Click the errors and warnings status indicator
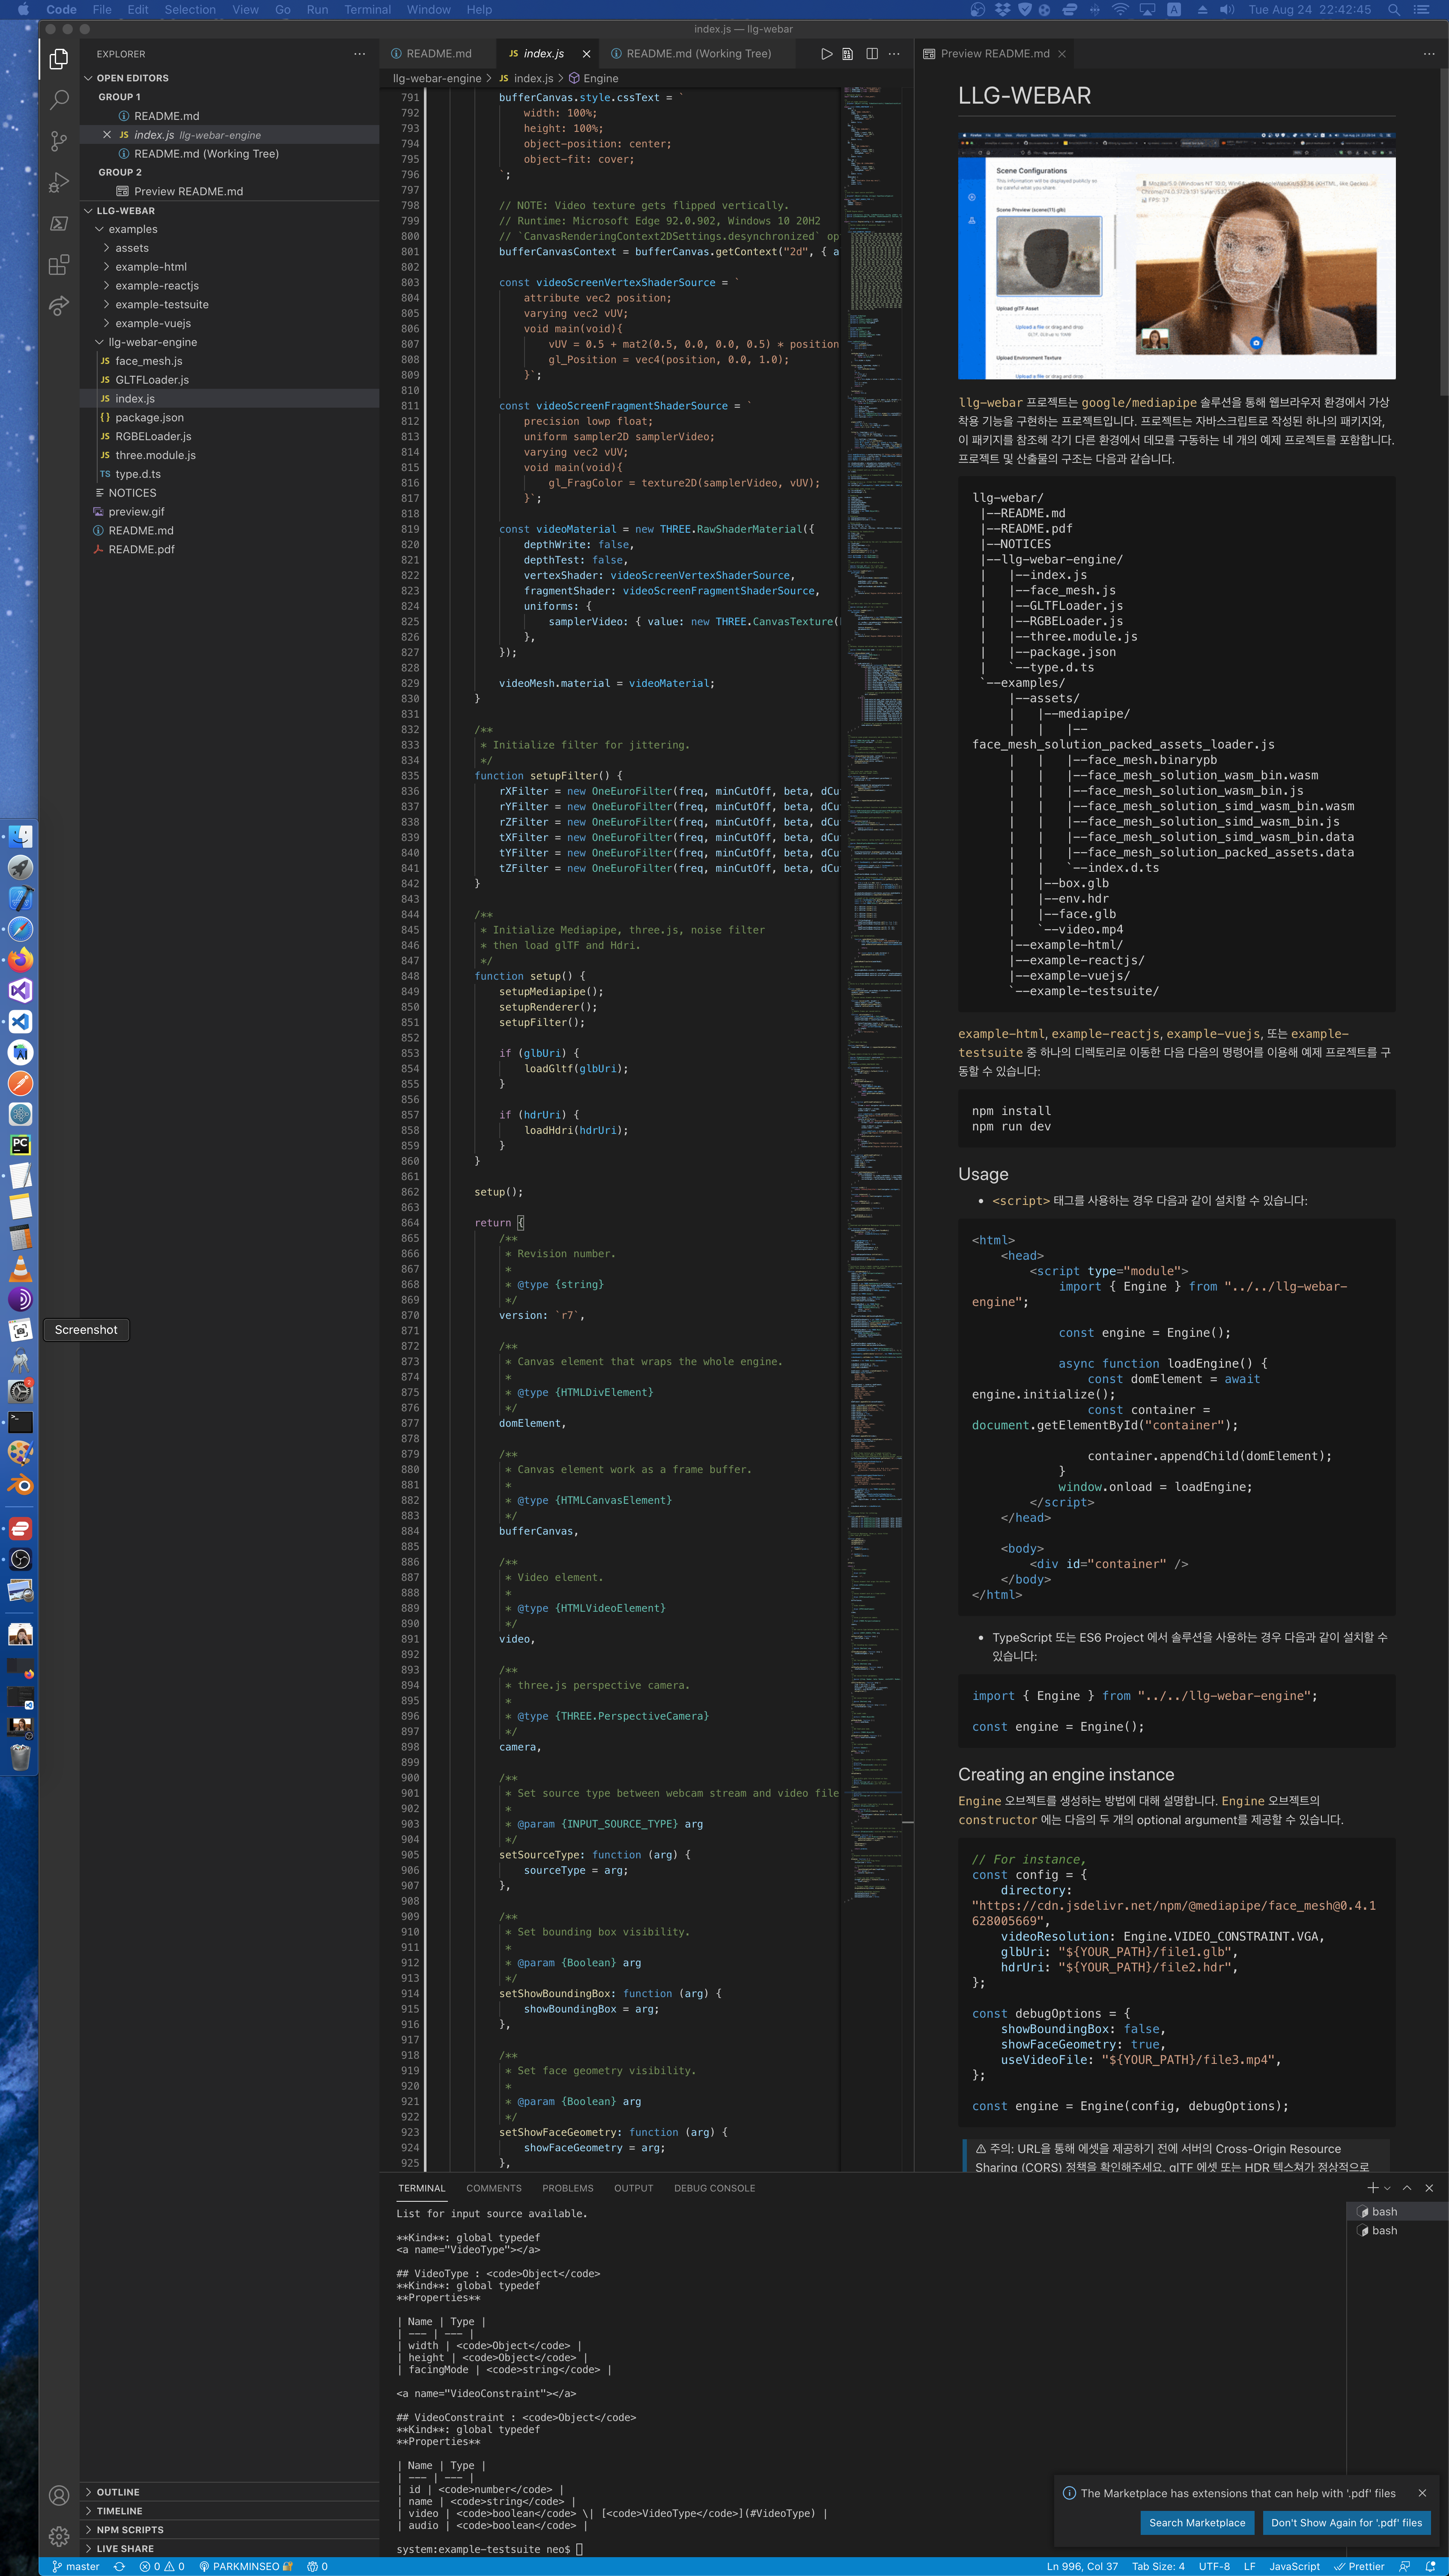 tap(162, 2566)
